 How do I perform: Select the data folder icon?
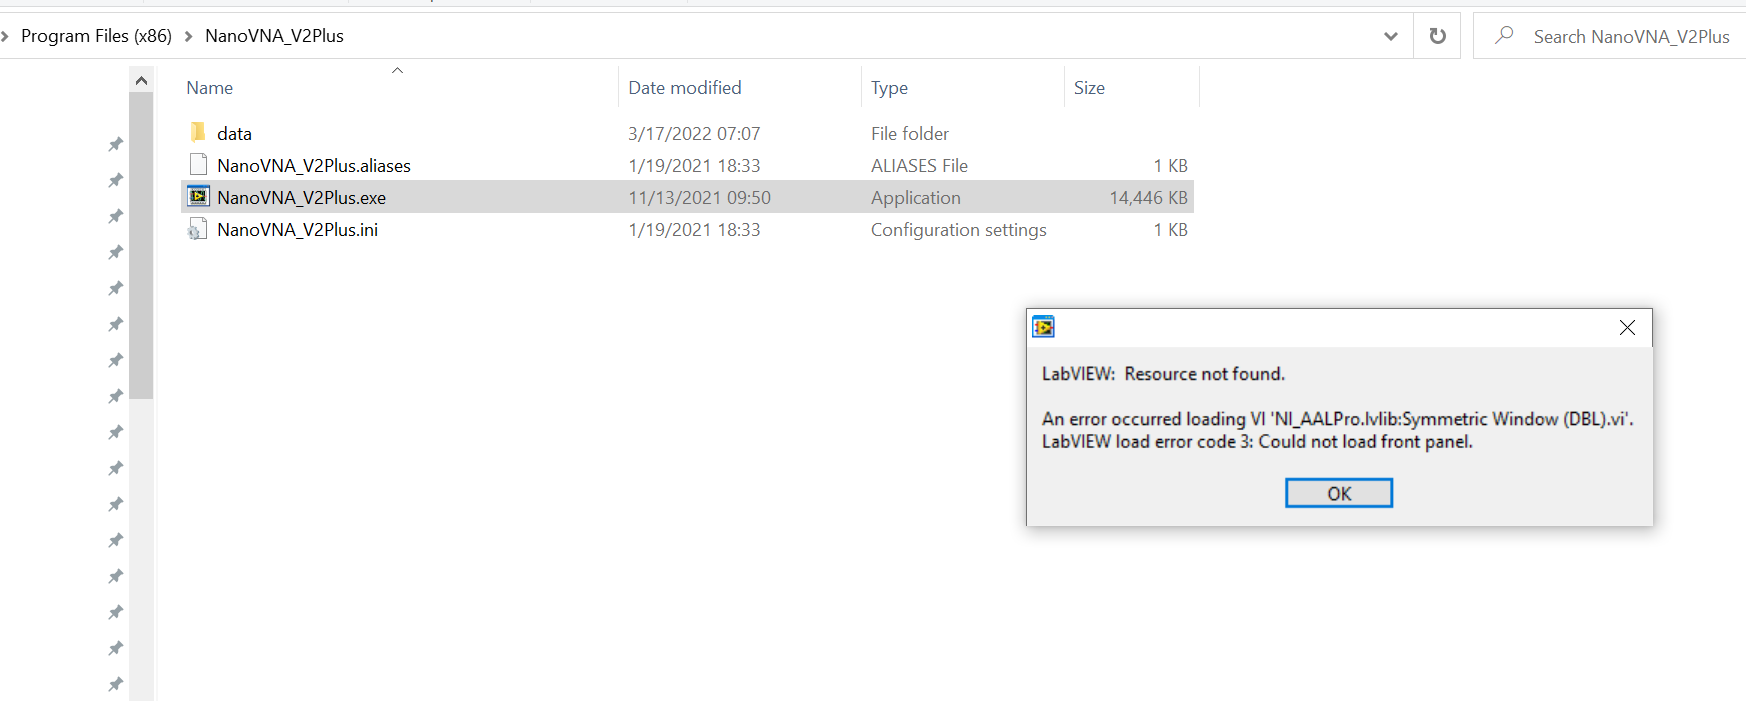tap(198, 132)
